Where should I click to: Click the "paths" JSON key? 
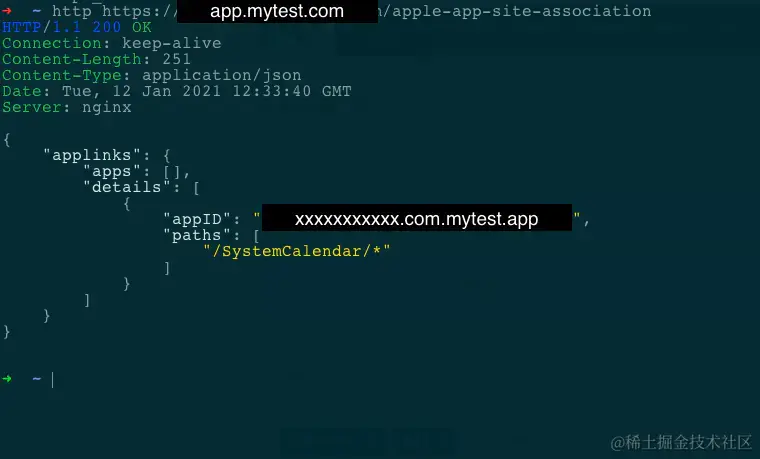tap(197, 235)
